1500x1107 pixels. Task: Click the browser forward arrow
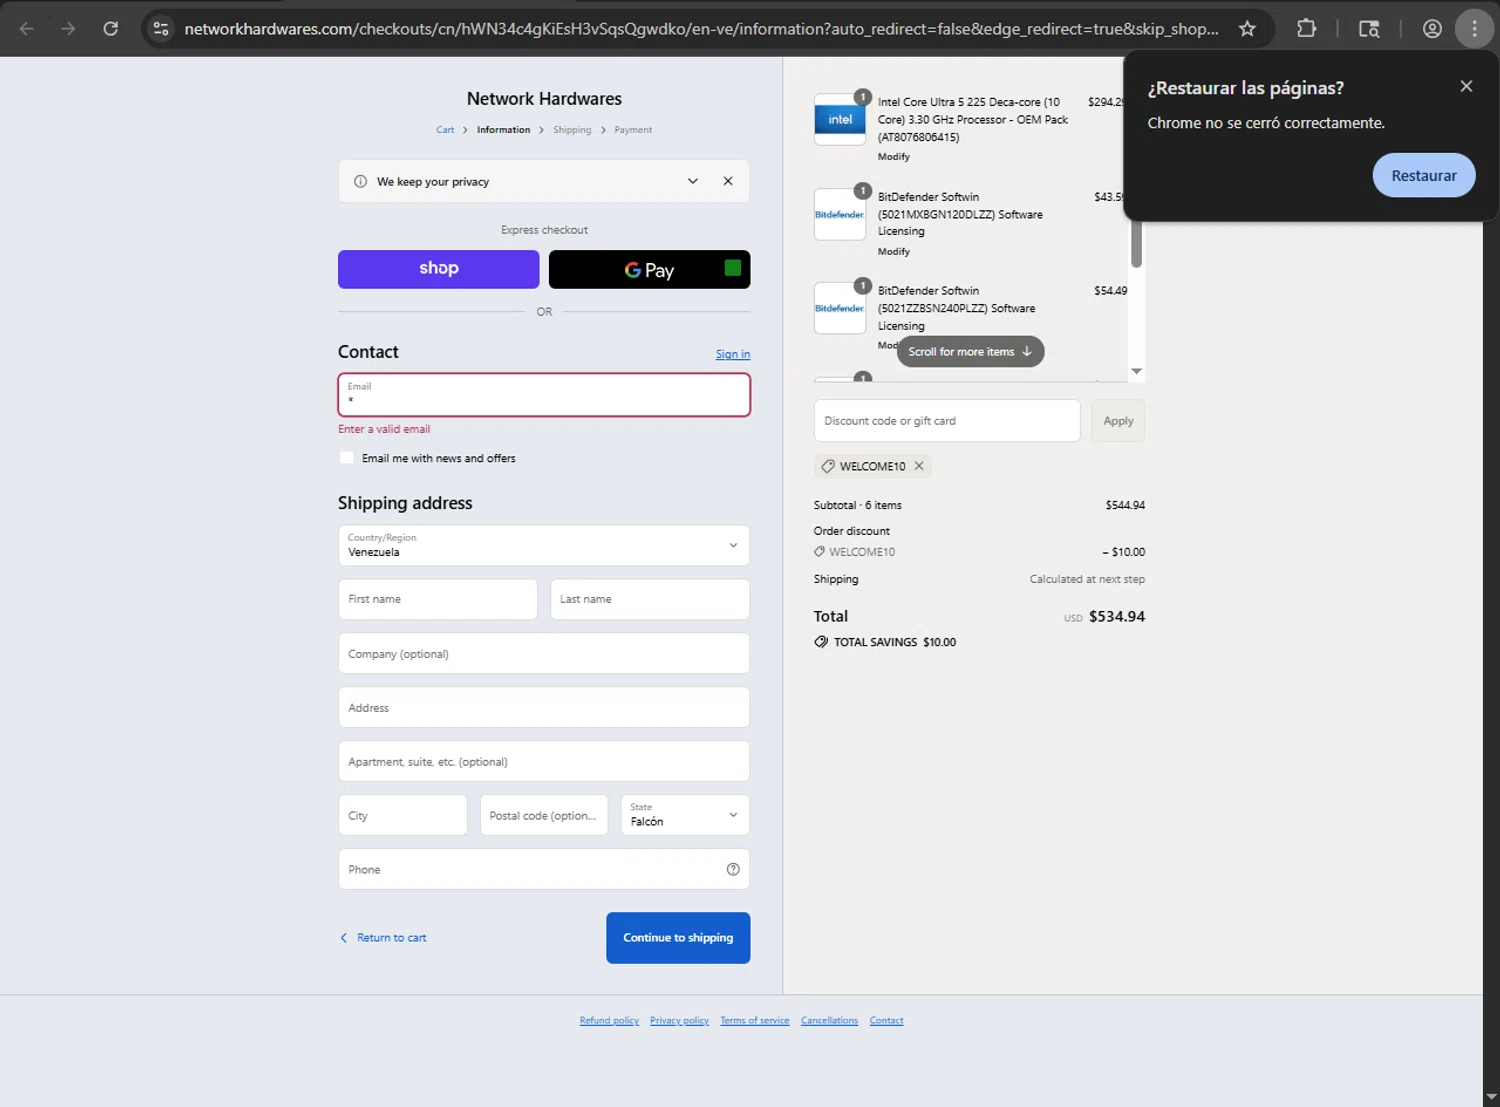coord(68,28)
